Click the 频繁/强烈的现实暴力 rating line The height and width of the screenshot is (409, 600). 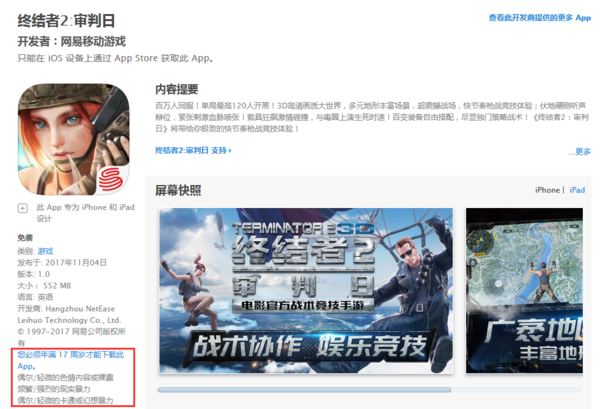(54, 389)
